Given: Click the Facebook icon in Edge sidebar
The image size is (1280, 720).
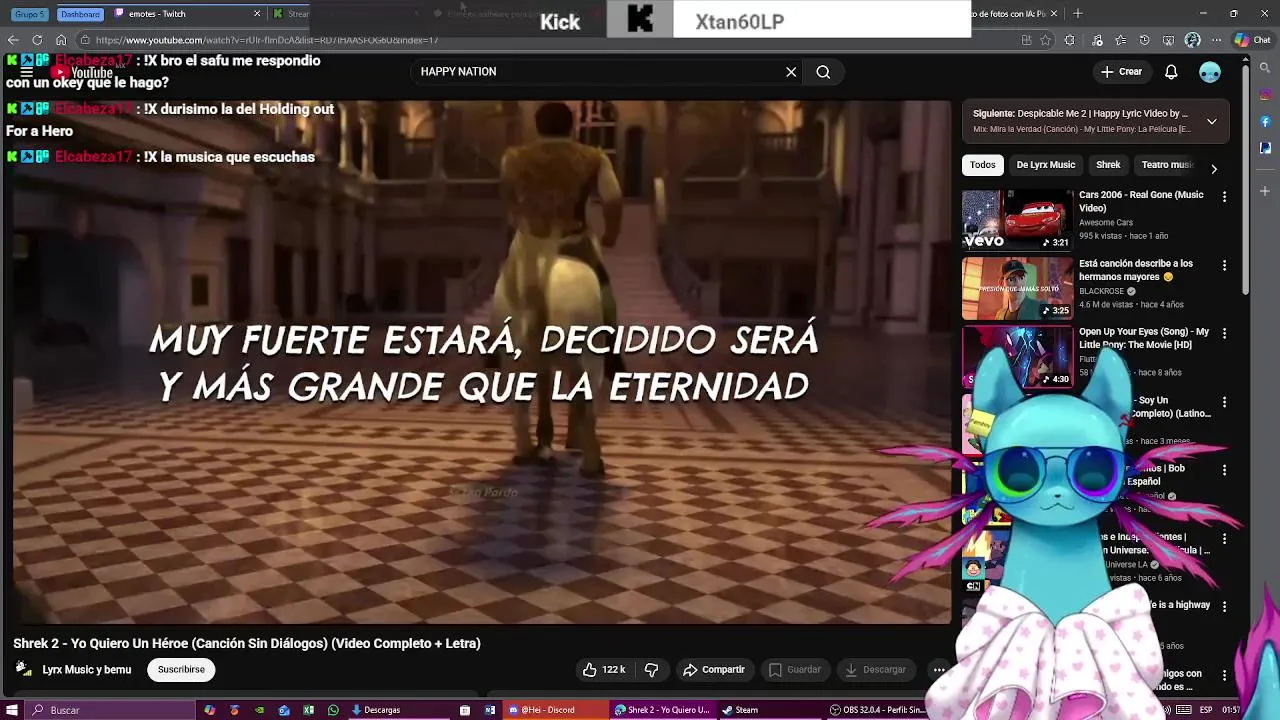Looking at the screenshot, I should pyautogui.click(x=1265, y=122).
